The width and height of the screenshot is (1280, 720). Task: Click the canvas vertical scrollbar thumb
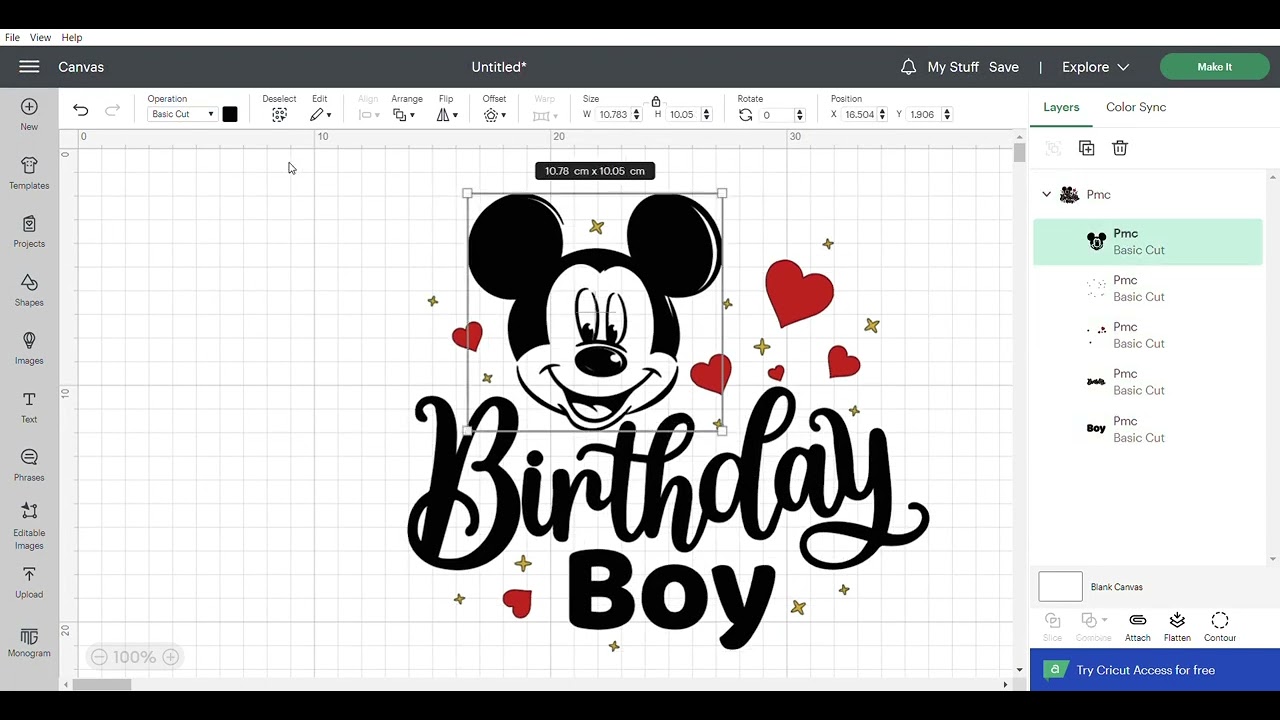click(x=1019, y=152)
